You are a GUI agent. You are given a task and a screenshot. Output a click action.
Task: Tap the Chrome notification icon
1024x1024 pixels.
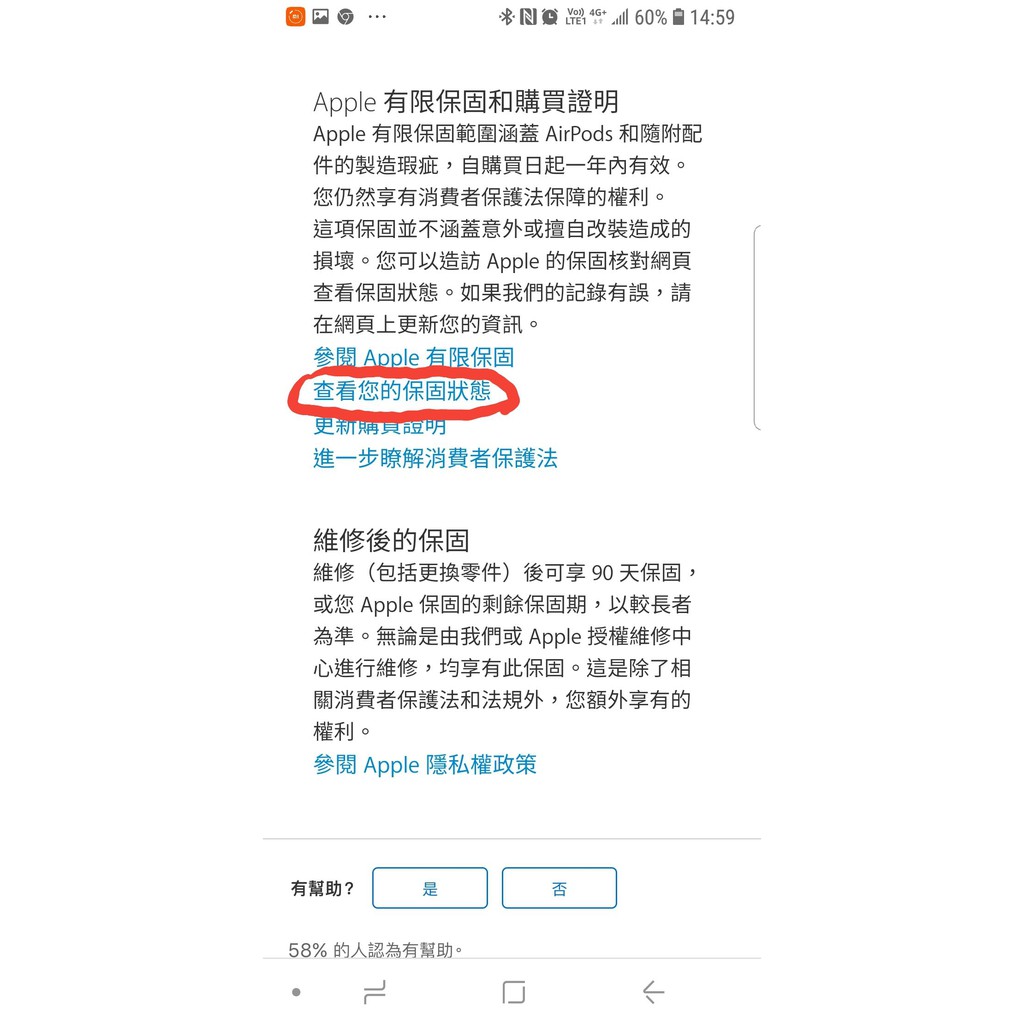(x=345, y=17)
